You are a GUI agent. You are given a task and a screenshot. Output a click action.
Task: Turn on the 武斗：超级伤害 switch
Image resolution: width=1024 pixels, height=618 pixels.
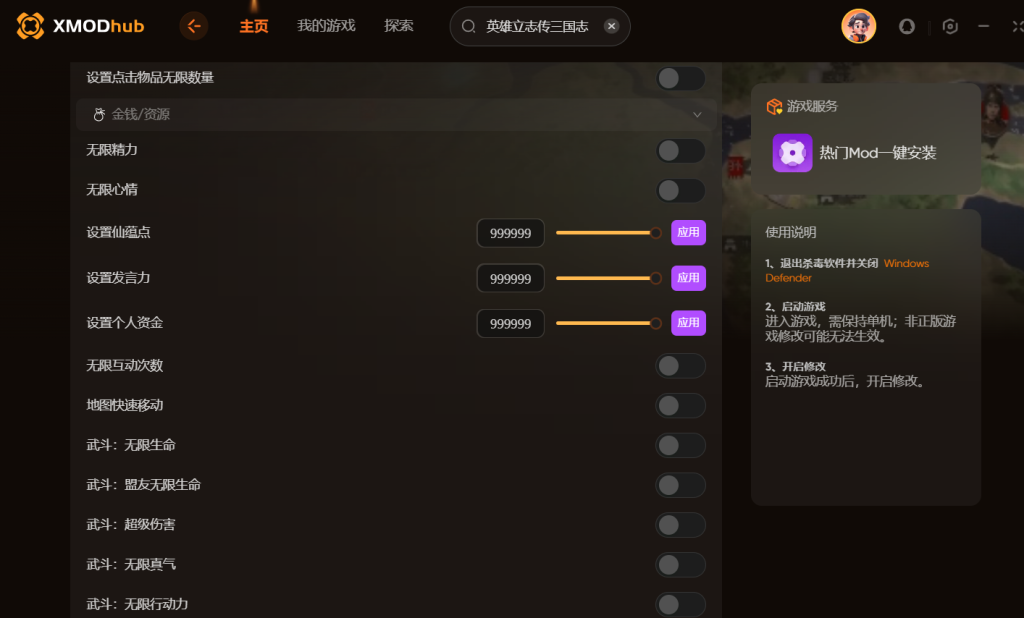click(x=680, y=525)
